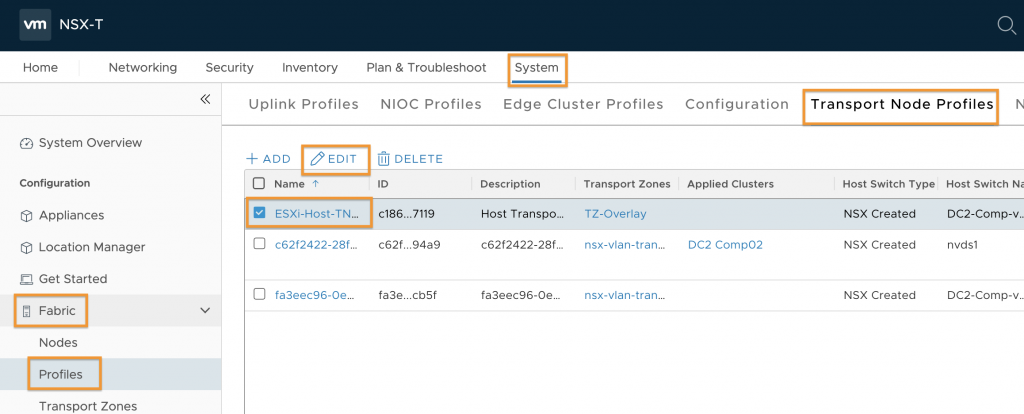
Task: Open the fa3eec96-0e profile link
Action: pos(315,295)
